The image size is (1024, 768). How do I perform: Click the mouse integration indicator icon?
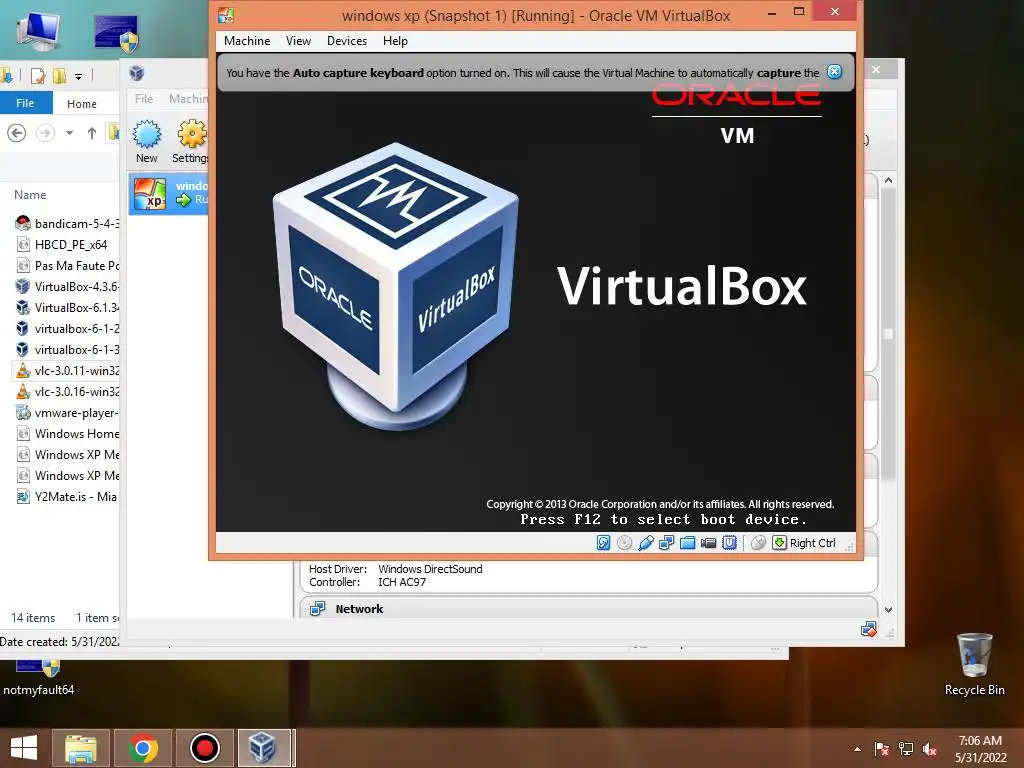click(x=758, y=543)
